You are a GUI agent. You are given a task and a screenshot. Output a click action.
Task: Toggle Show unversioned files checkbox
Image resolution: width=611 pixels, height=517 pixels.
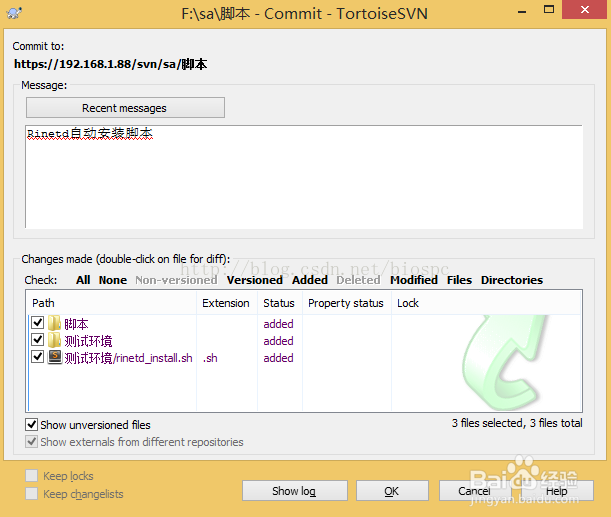(x=32, y=425)
